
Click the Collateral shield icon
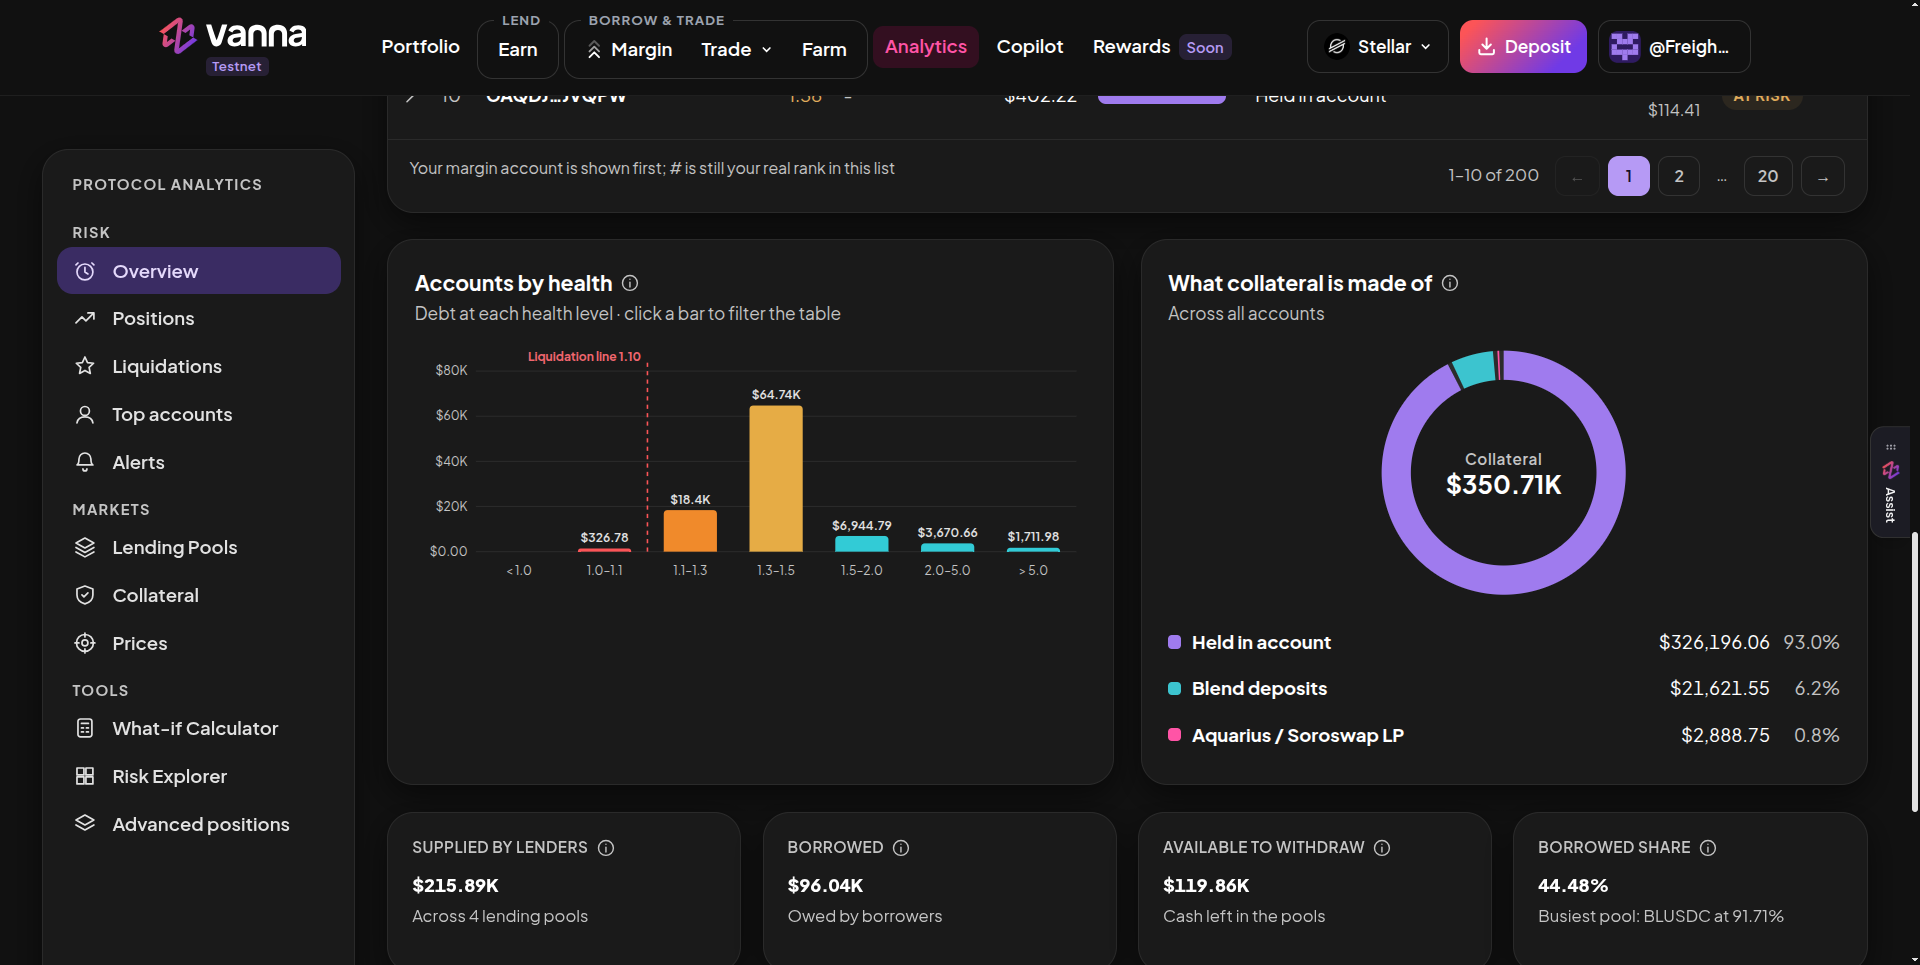tap(85, 595)
